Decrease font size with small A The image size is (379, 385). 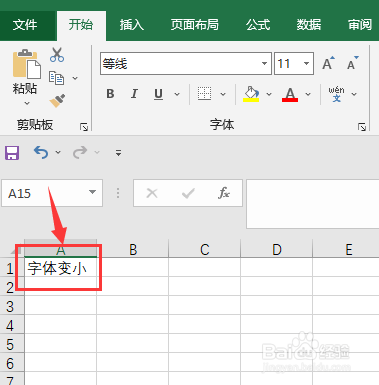tap(352, 63)
